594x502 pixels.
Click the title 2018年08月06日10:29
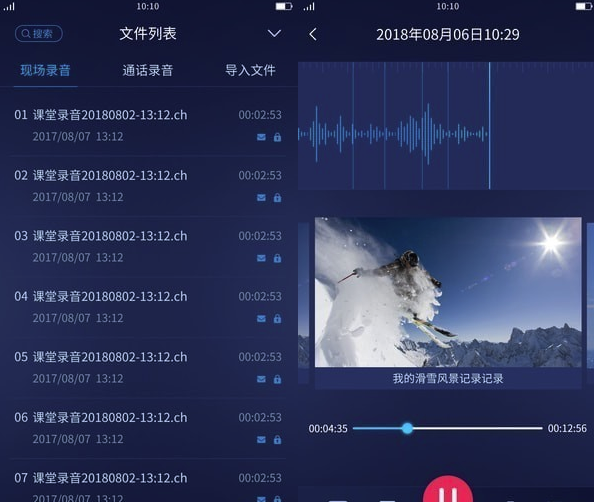tap(448, 34)
